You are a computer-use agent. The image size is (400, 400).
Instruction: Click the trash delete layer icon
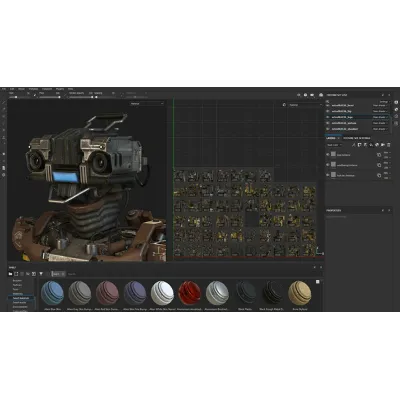[389, 145]
